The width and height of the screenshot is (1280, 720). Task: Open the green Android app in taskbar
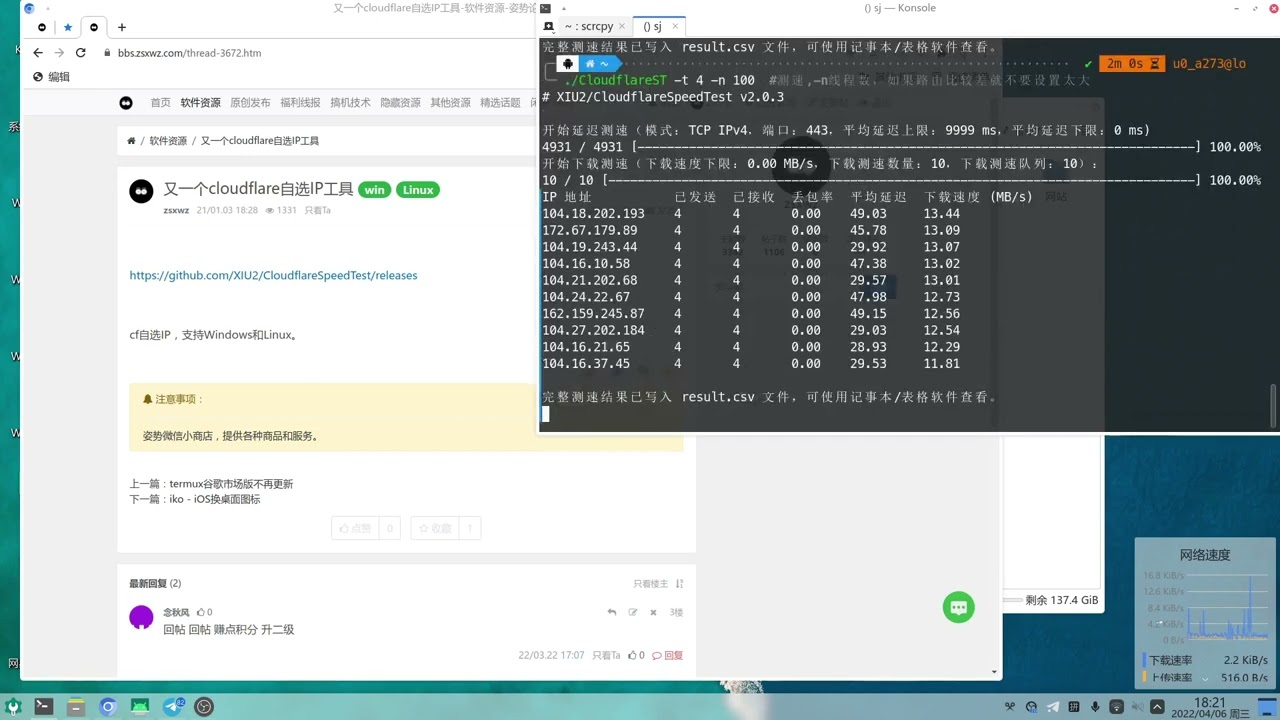pos(140,706)
